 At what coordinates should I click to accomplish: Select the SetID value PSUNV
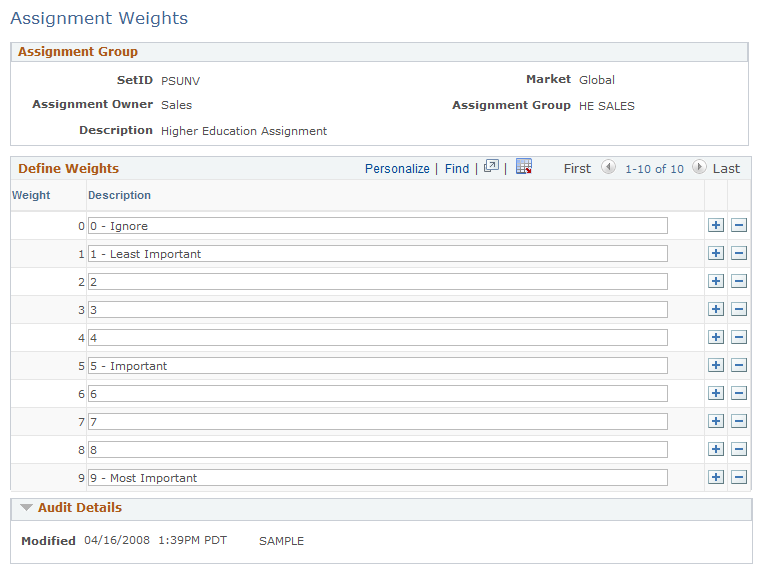click(181, 81)
